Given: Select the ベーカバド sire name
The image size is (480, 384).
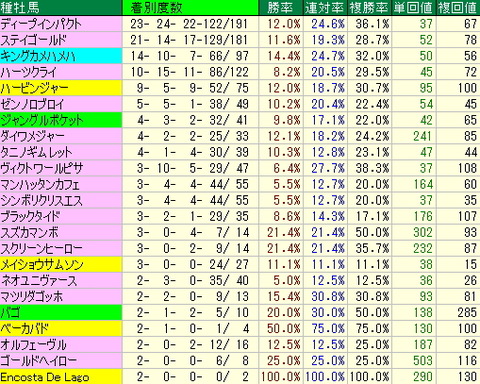Looking at the screenshot, I should 25,328.
